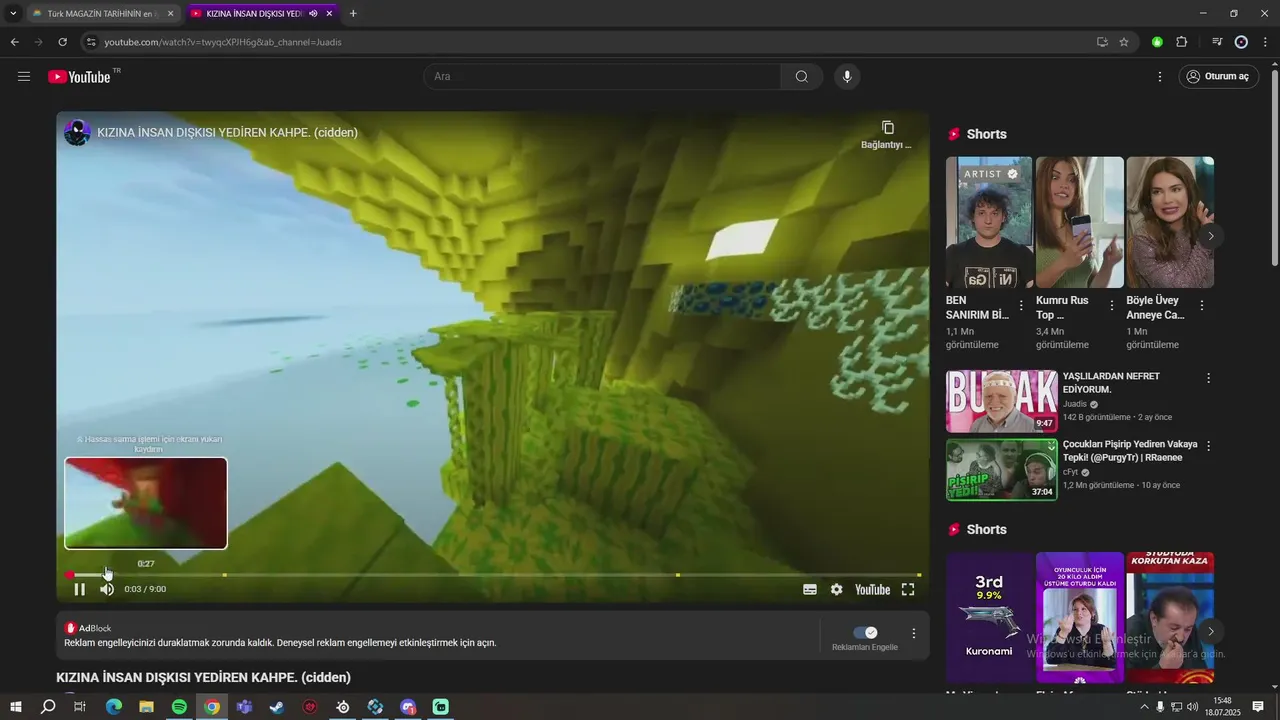
Task: Open YouTube settings three-dot menu in header
Action: point(1160,77)
